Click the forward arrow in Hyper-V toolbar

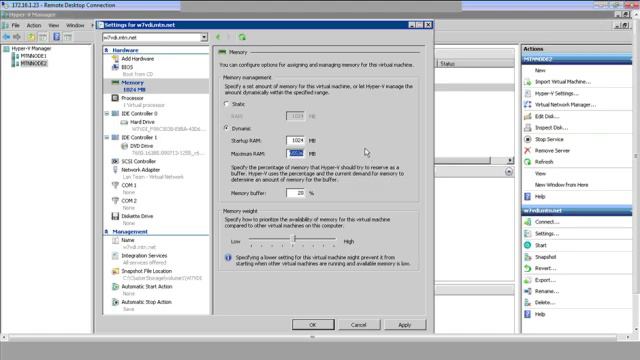(x=17, y=37)
